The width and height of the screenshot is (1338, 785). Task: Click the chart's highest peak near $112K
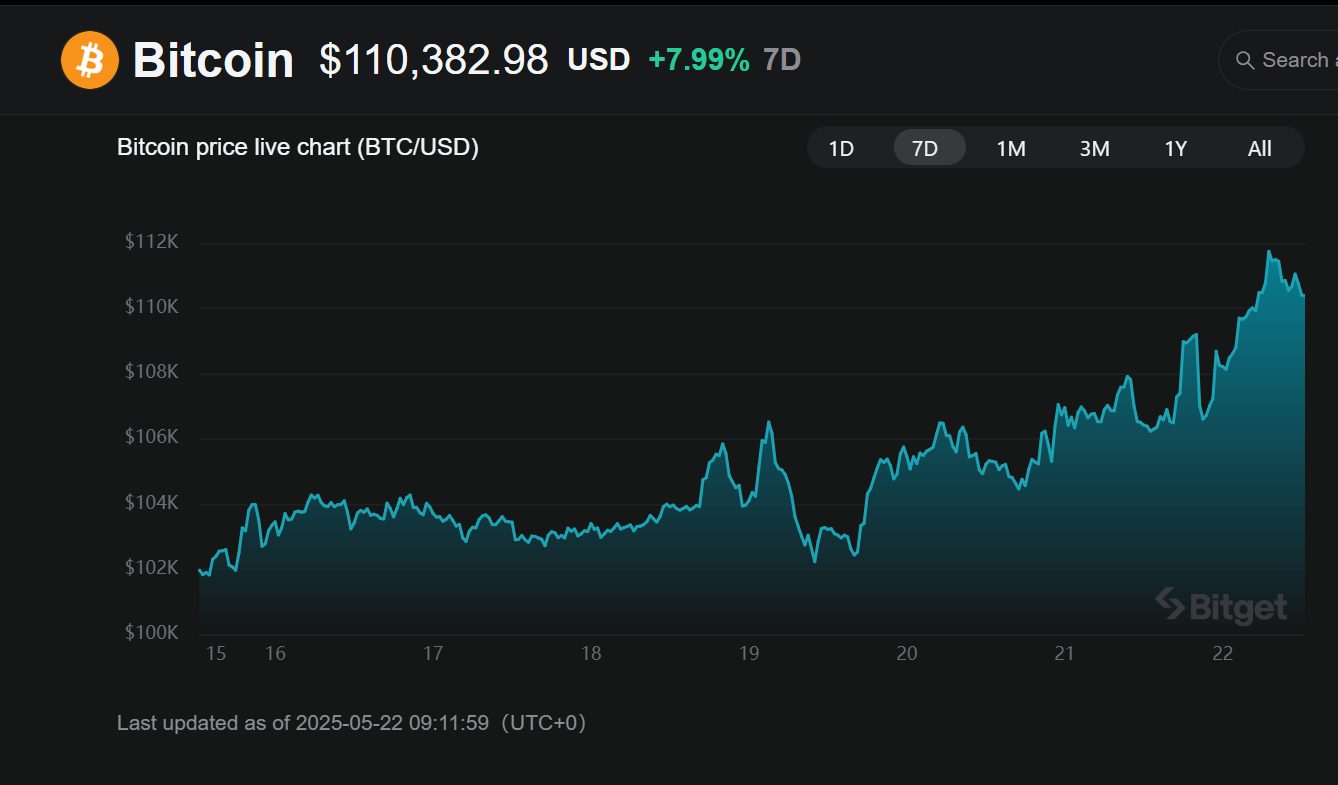pos(1269,252)
